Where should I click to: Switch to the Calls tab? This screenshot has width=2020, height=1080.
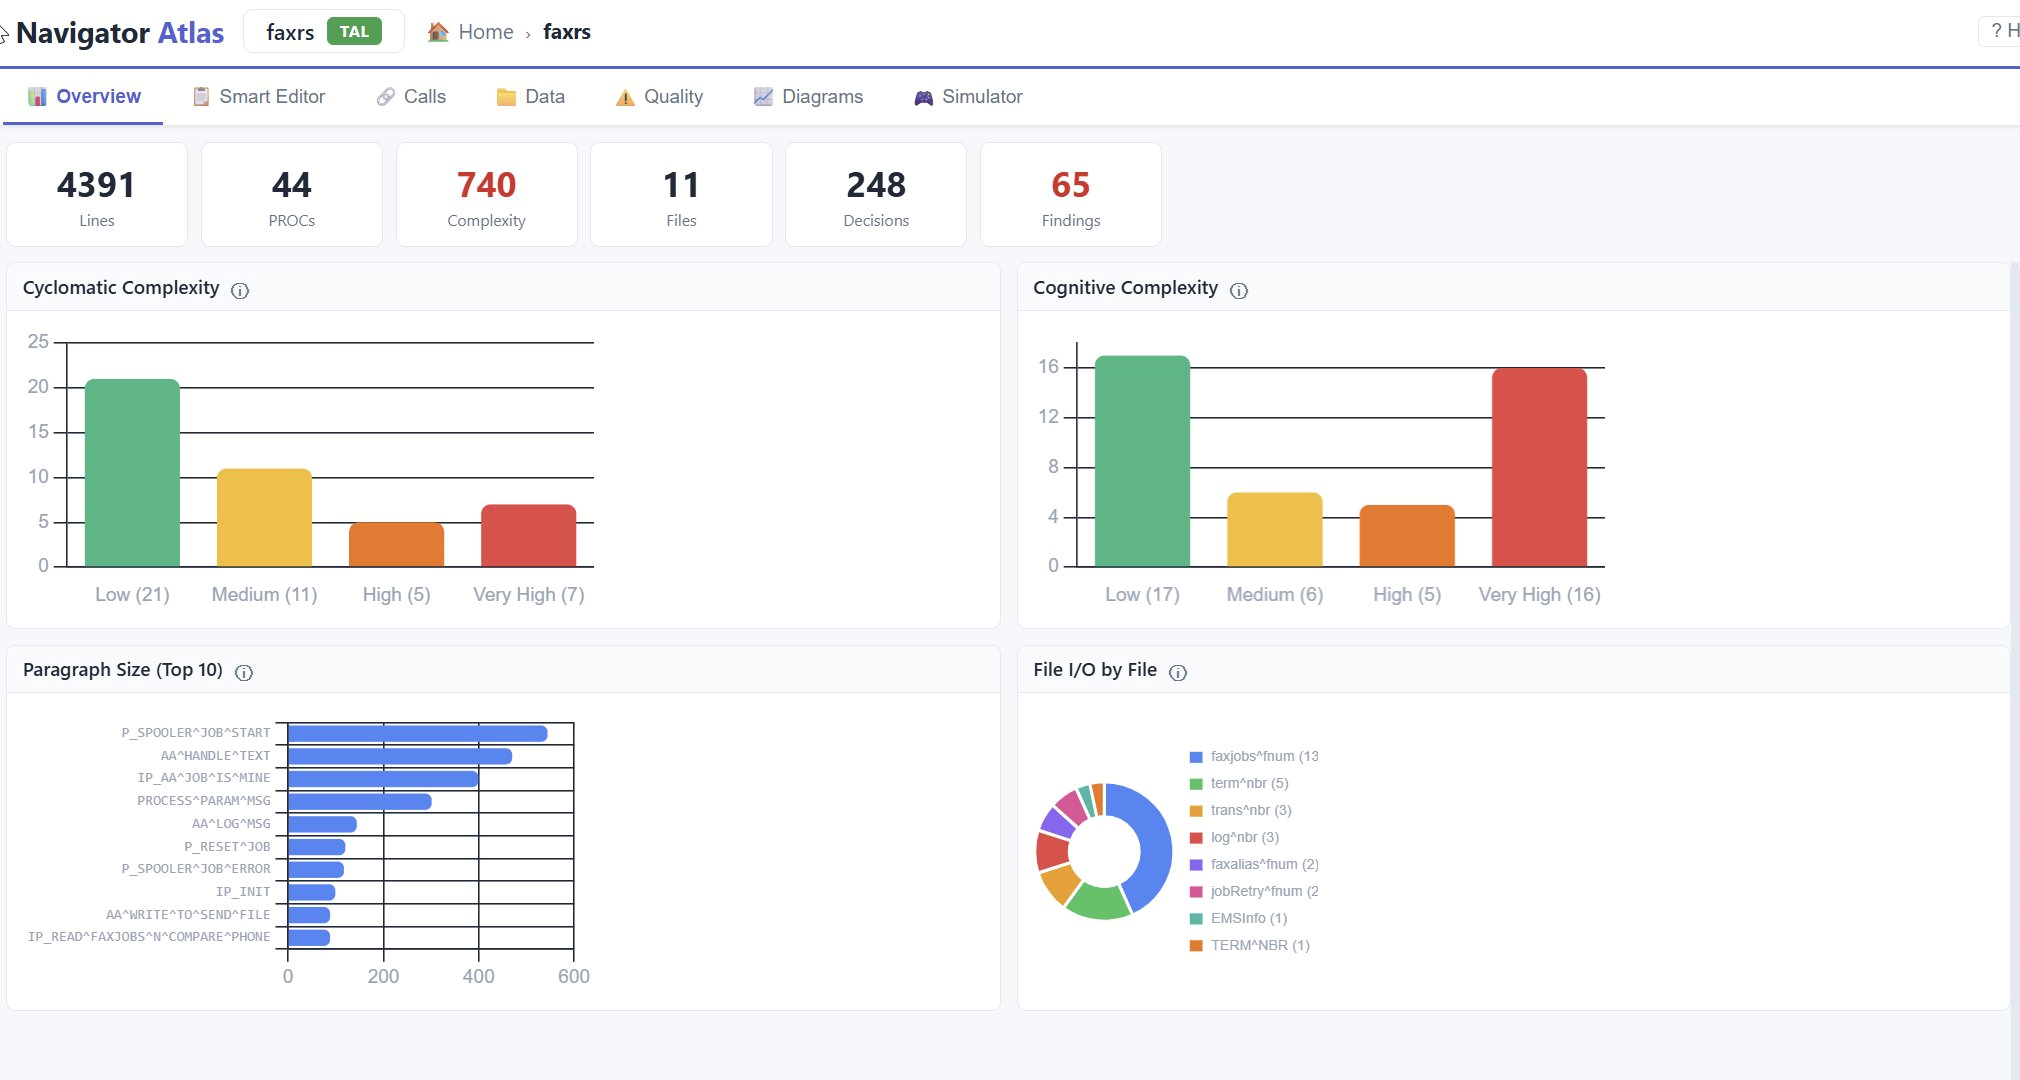pyautogui.click(x=411, y=97)
